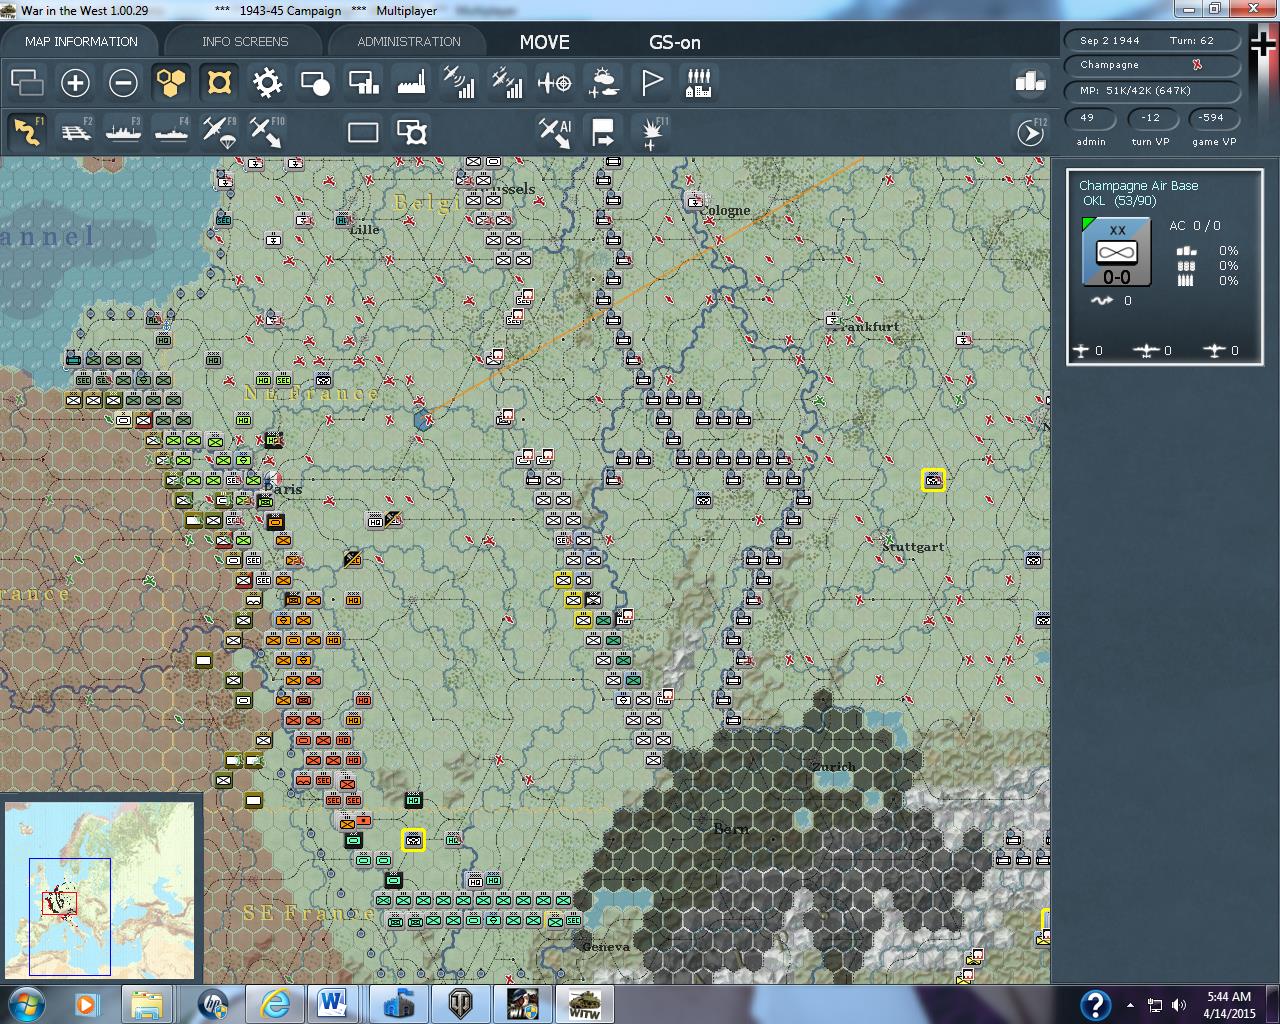Select naval transport mode F3

coord(124,132)
